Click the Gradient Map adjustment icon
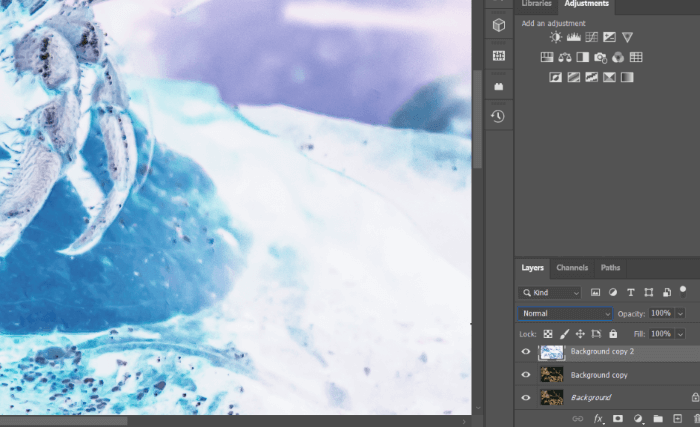700x427 pixels. [x=627, y=77]
